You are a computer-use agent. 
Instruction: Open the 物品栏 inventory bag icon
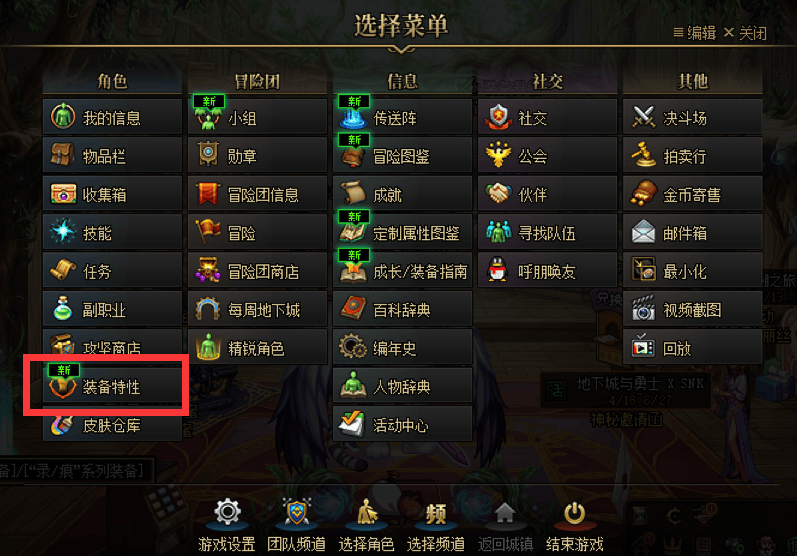tap(63, 154)
